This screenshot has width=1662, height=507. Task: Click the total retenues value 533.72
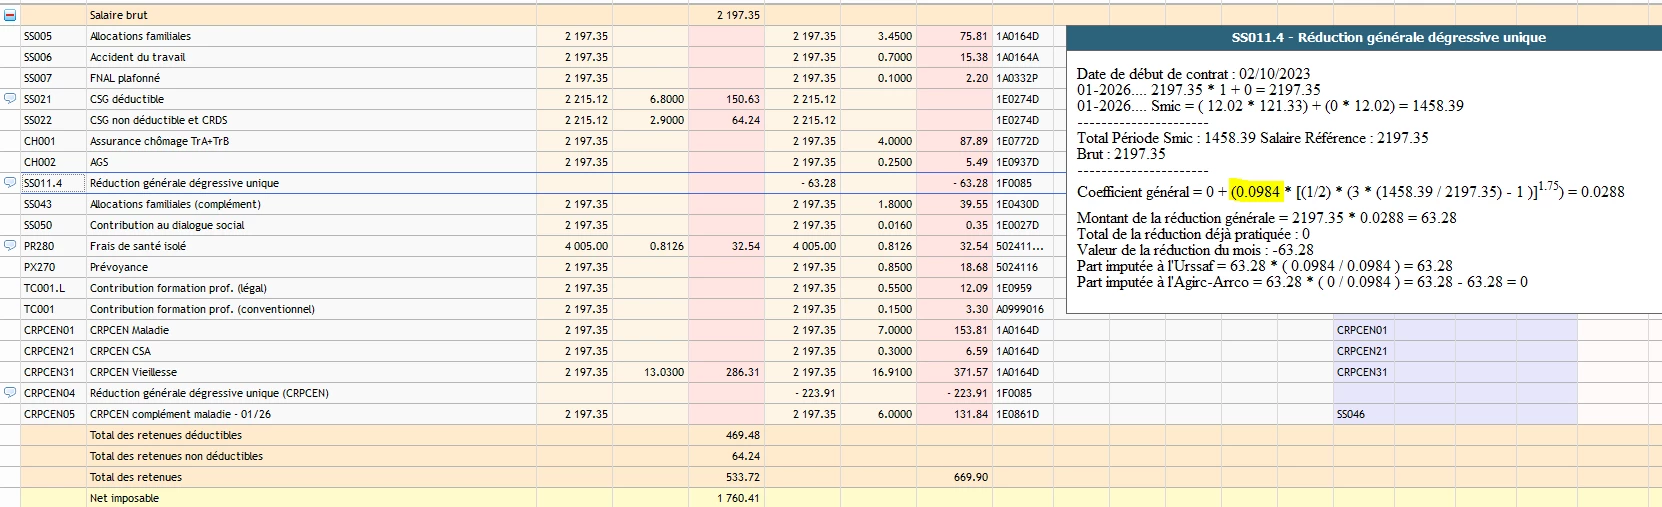click(743, 477)
